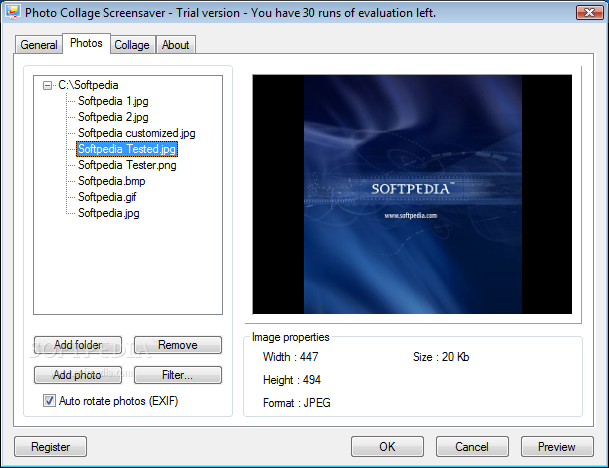The image size is (609, 468).
Task: Select the C:\Softpedia folder entry
Action: point(88,85)
